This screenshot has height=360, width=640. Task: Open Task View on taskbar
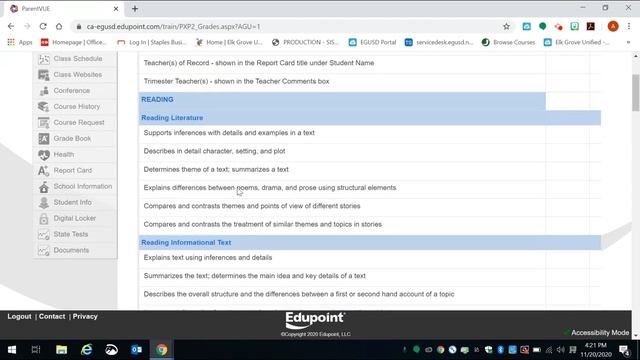(36, 350)
